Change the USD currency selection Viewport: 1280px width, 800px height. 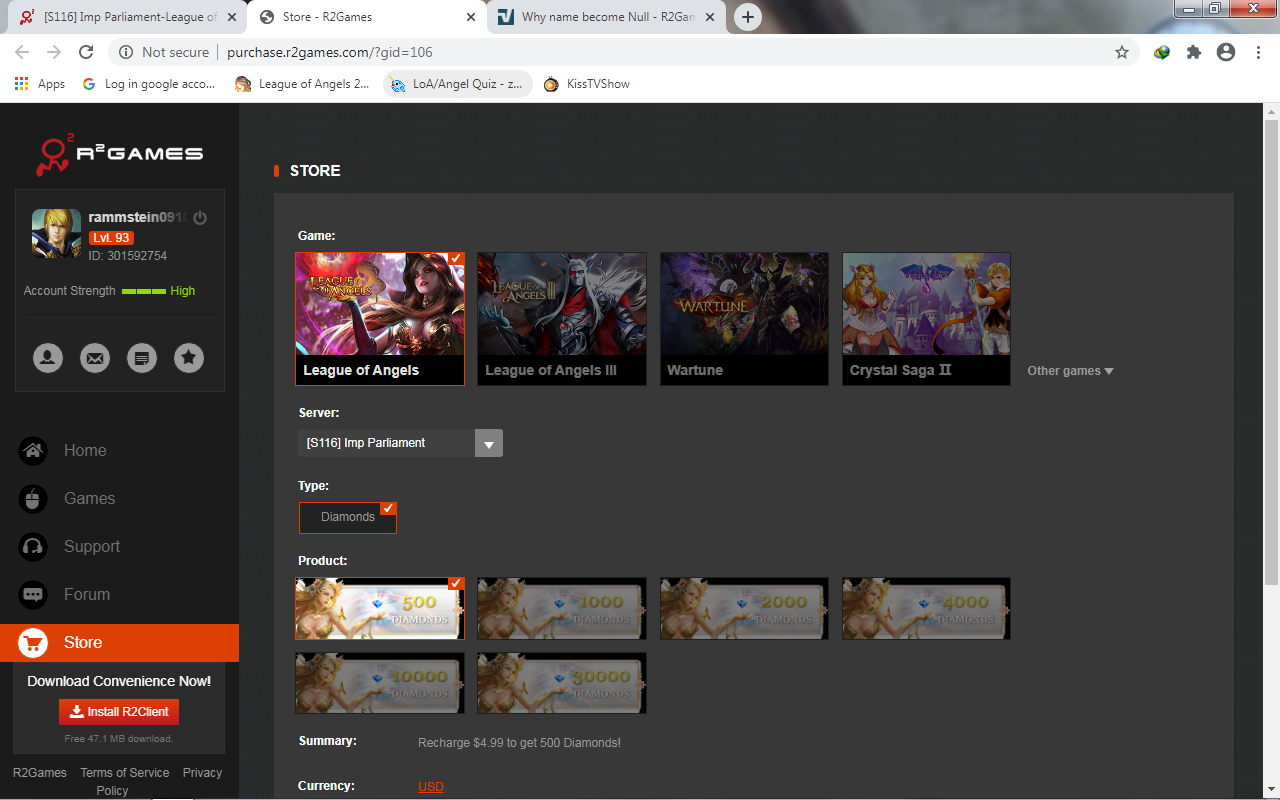(x=431, y=787)
